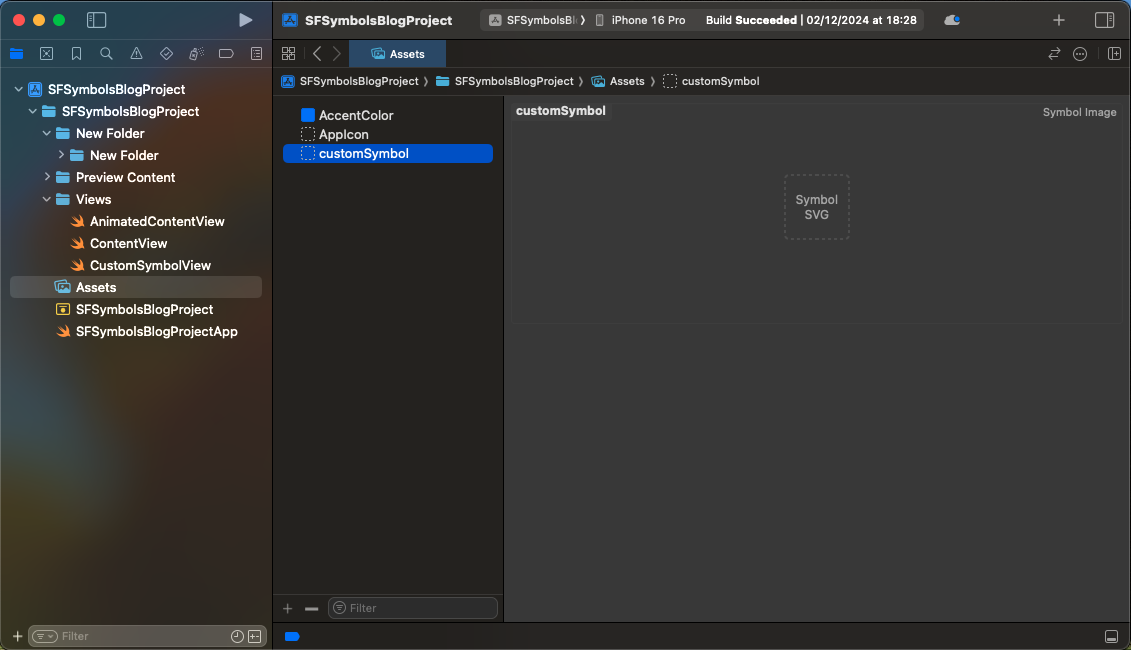Expand the nested New Folder
This screenshot has width=1131, height=650.
click(61, 155)
